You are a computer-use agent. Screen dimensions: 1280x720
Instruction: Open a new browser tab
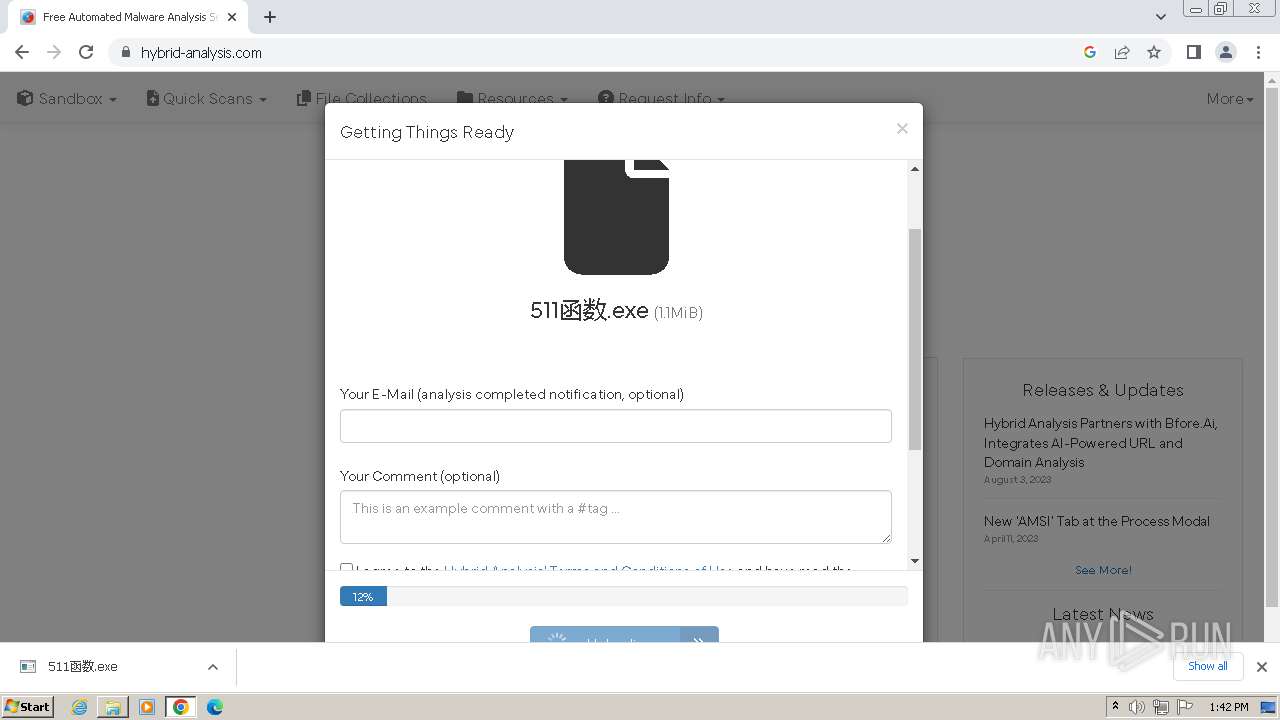270,17
